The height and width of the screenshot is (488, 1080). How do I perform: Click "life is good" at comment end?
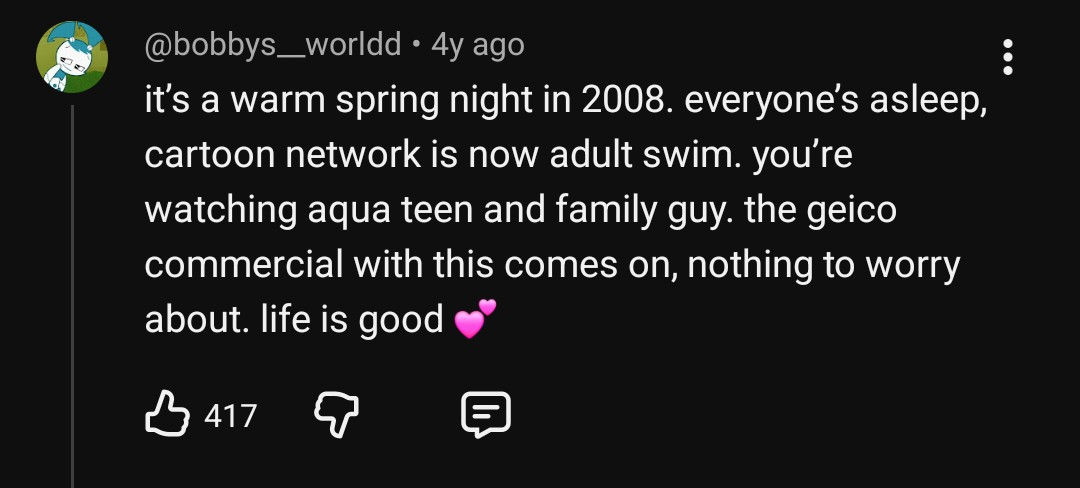[x=352, y=320]
